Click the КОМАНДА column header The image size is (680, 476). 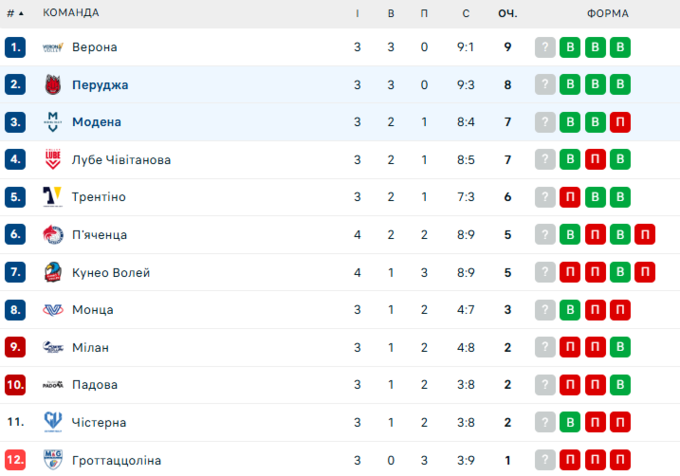71,13
